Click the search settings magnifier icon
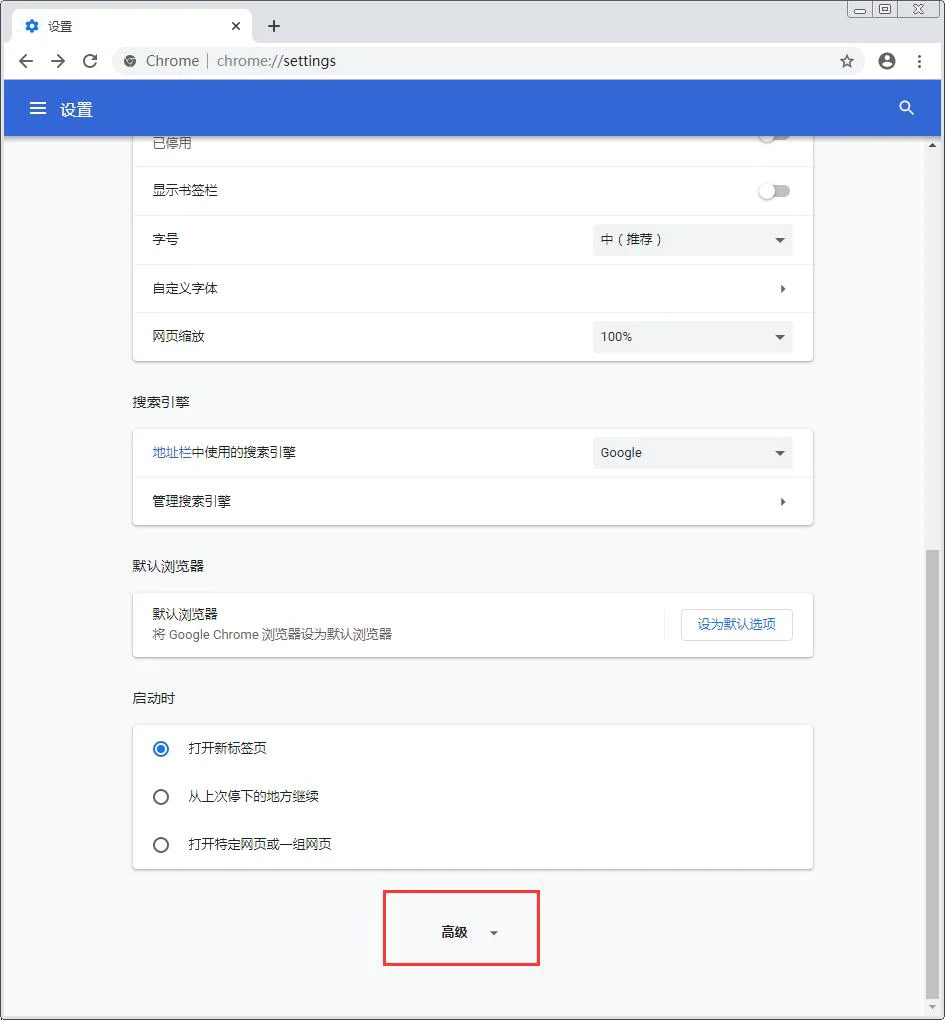Image resolution: width=945 pixels, height=1020 pixels. click(906, 108)
